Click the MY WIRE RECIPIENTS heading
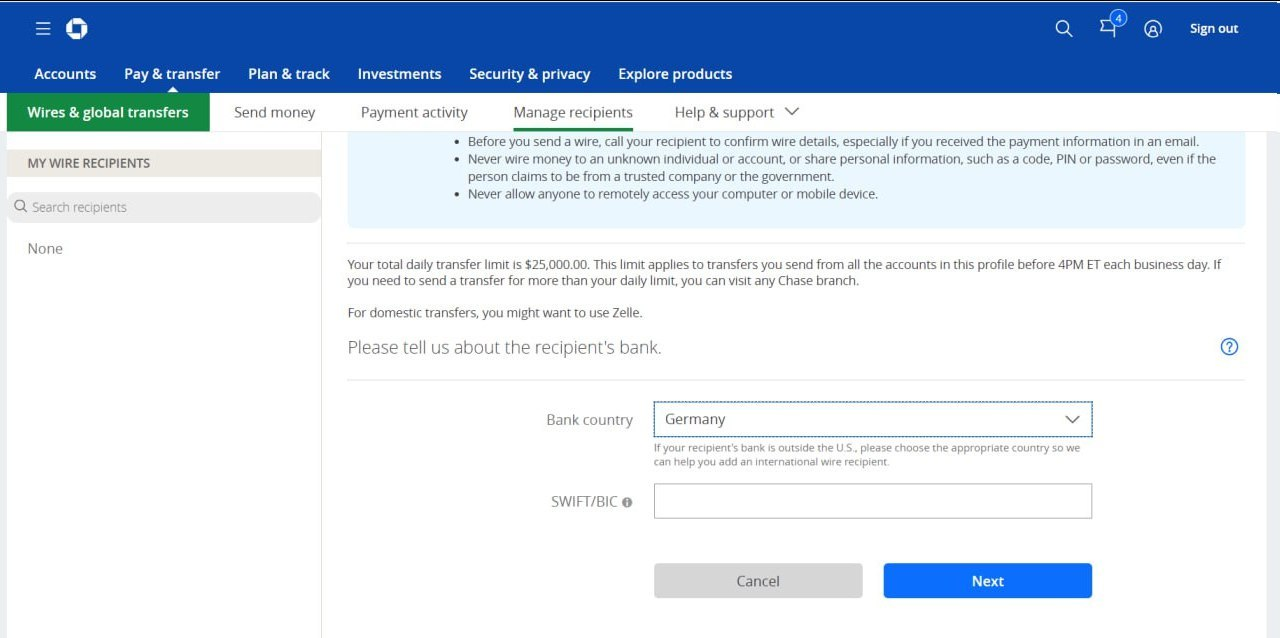1280x638 pixels. click(x=89, y=163)
